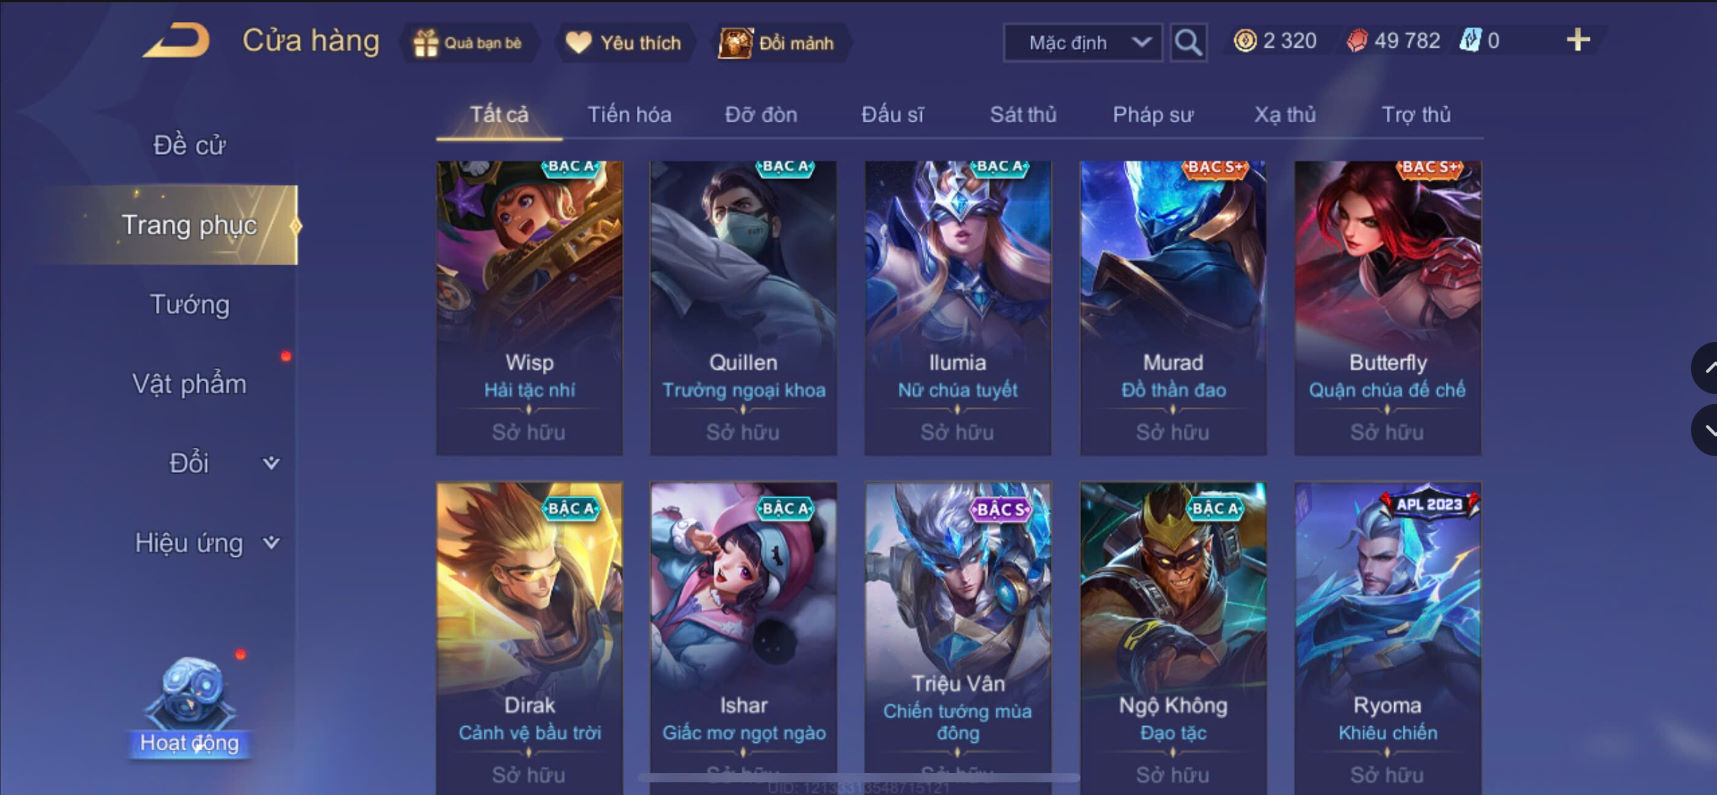Viewport: 1717px width, 795px height.
Task: Click the plus icon to add currency
Action: pos(1578,40)
